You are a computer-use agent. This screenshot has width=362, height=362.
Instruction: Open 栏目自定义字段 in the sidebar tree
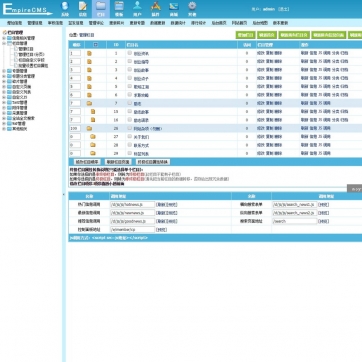[31, 60]
